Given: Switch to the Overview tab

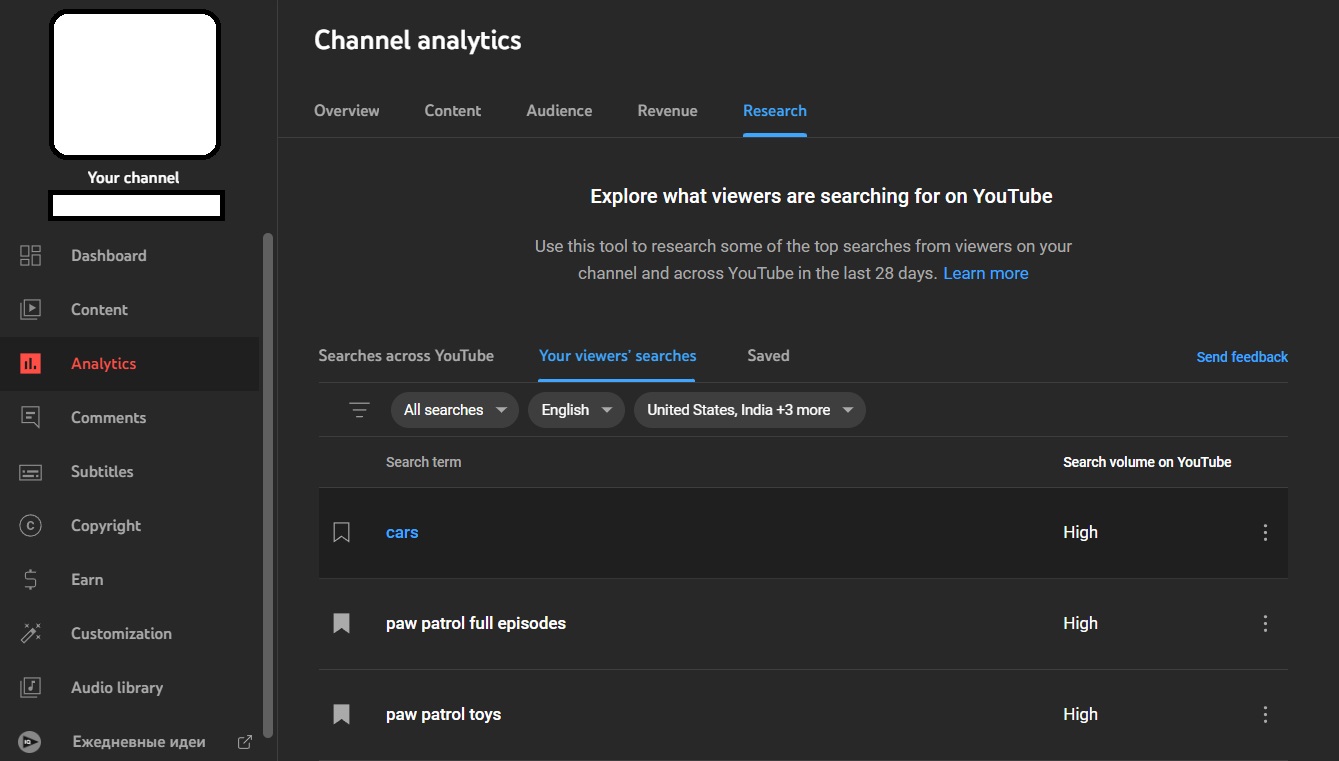Looking at the screenshot, I should [x=347, y=111].
